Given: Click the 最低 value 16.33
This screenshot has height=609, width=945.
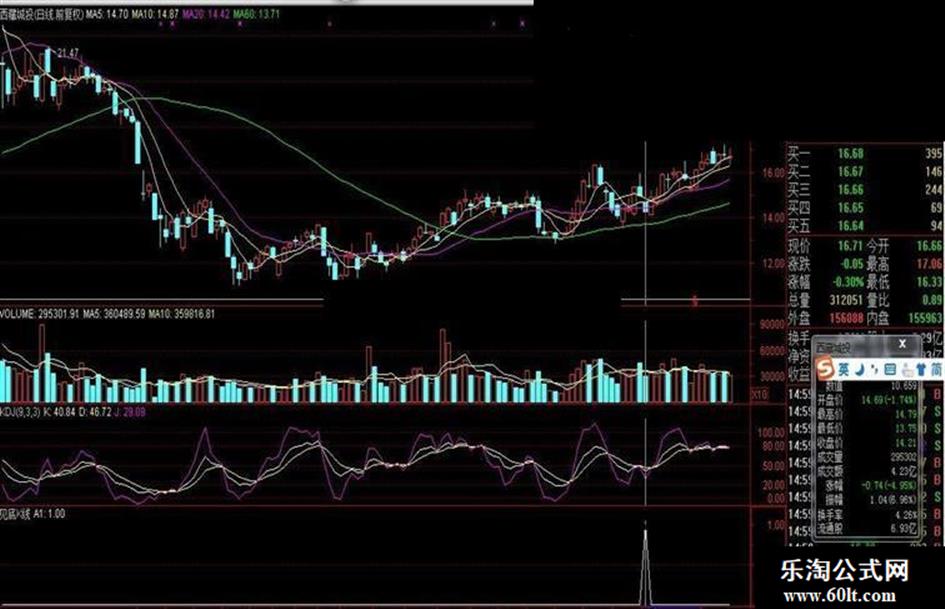Looking at the screenshot, I should [929, 282].
